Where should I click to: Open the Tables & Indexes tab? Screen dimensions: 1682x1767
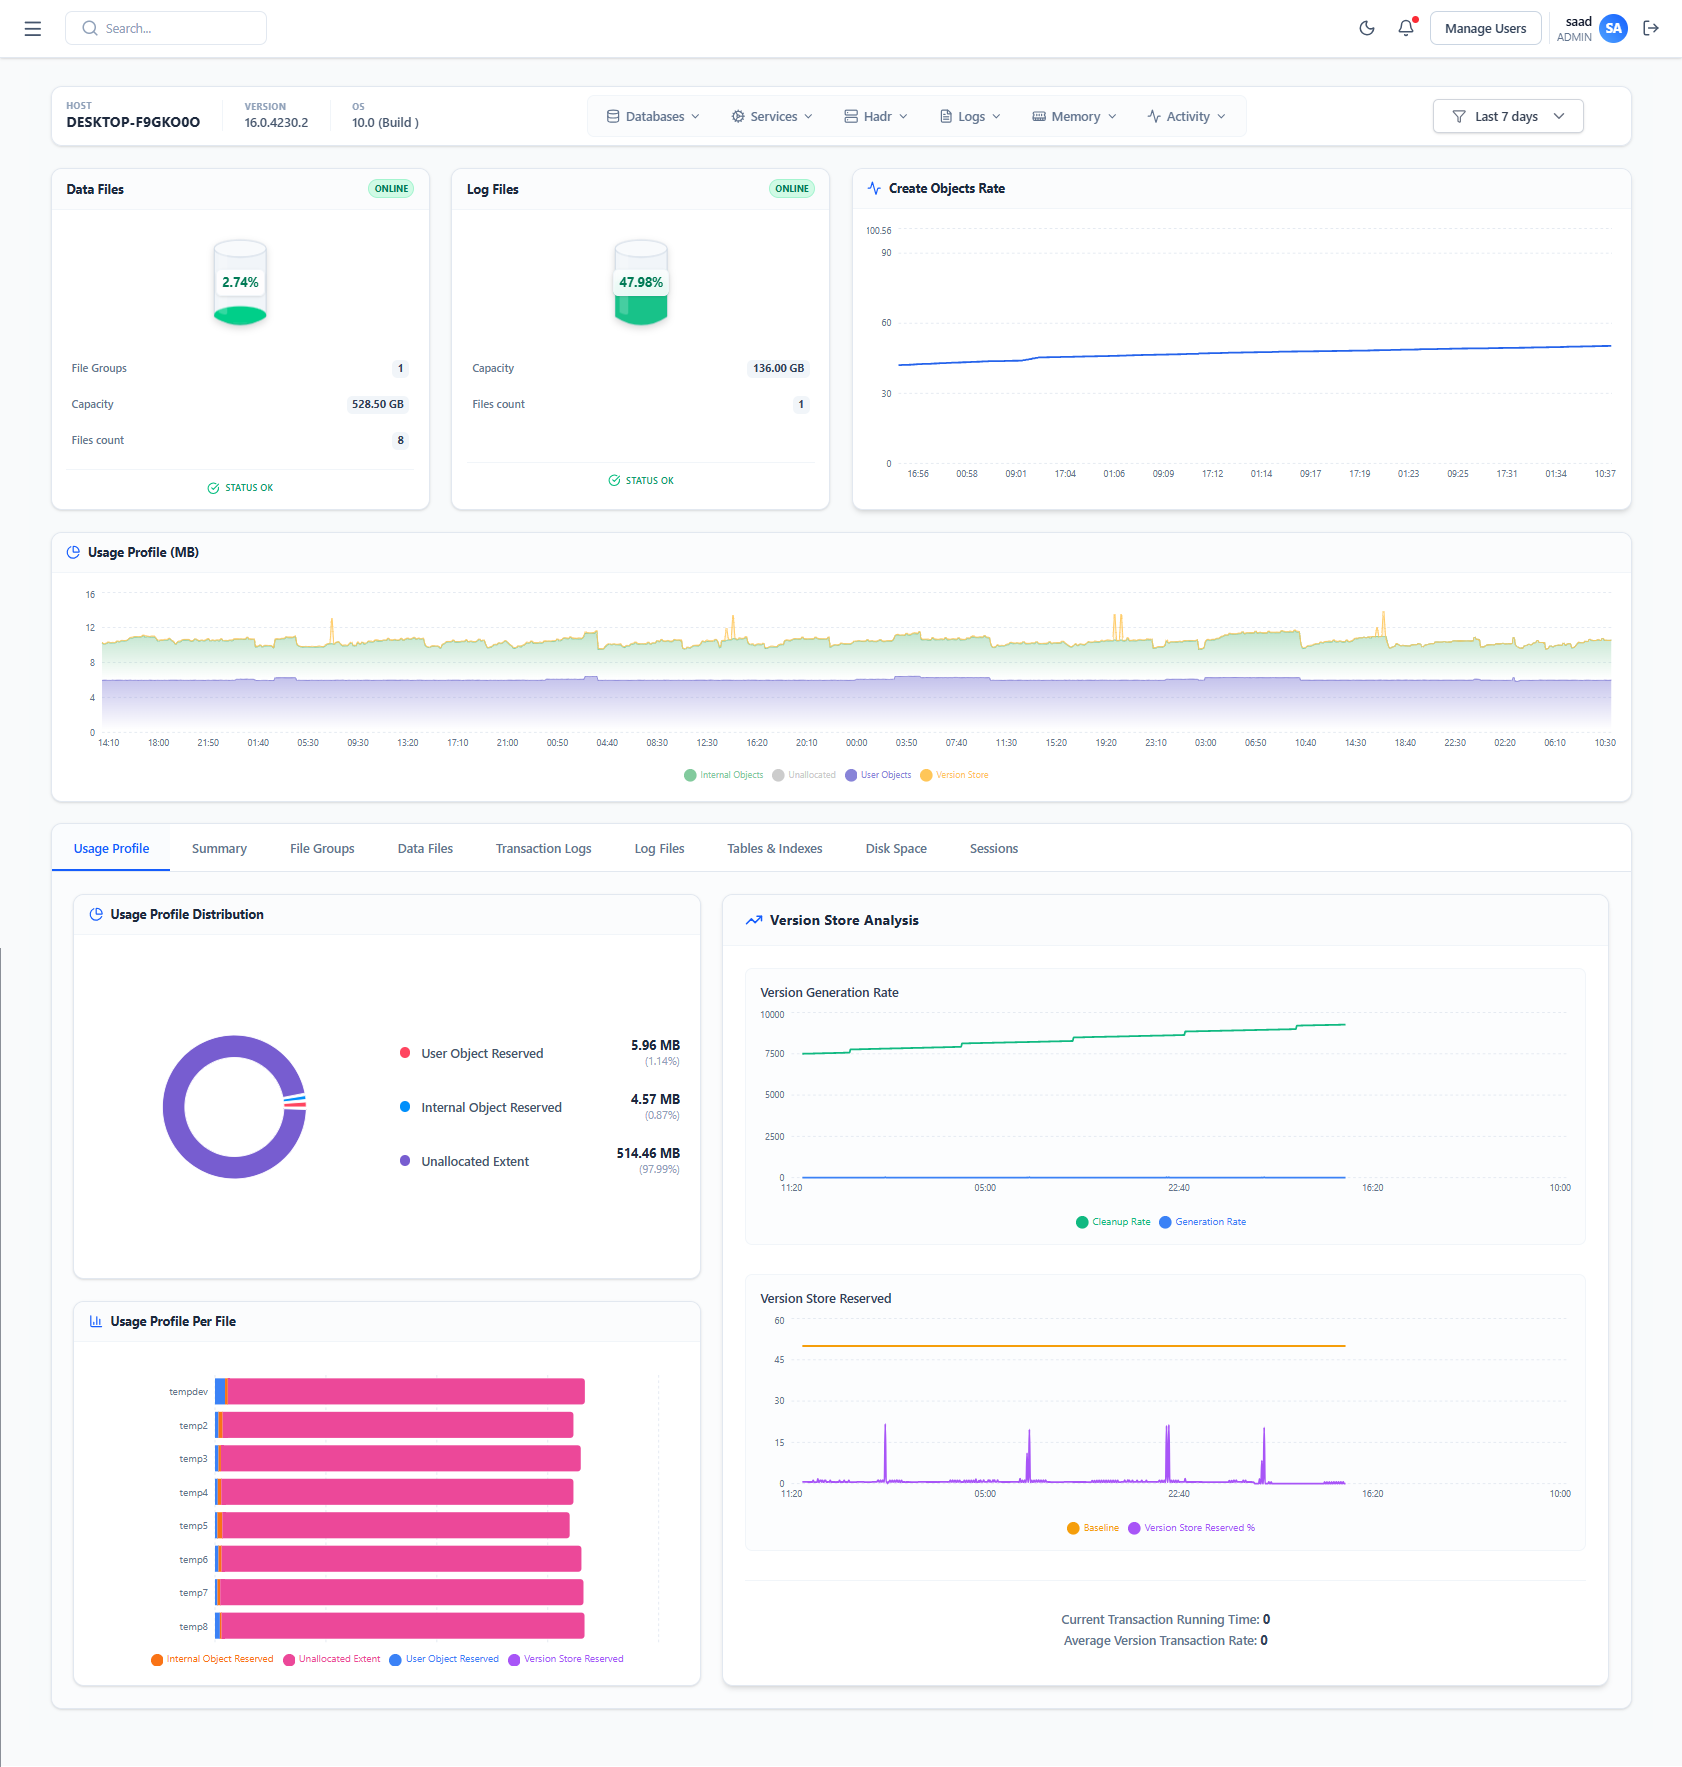[774, 848]
